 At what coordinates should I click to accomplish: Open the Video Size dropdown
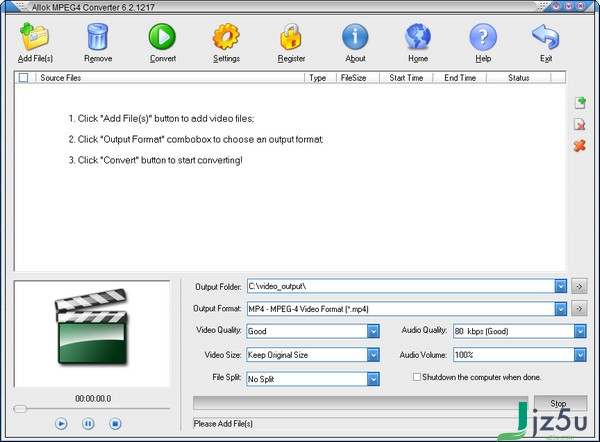[x=373, y=355]
